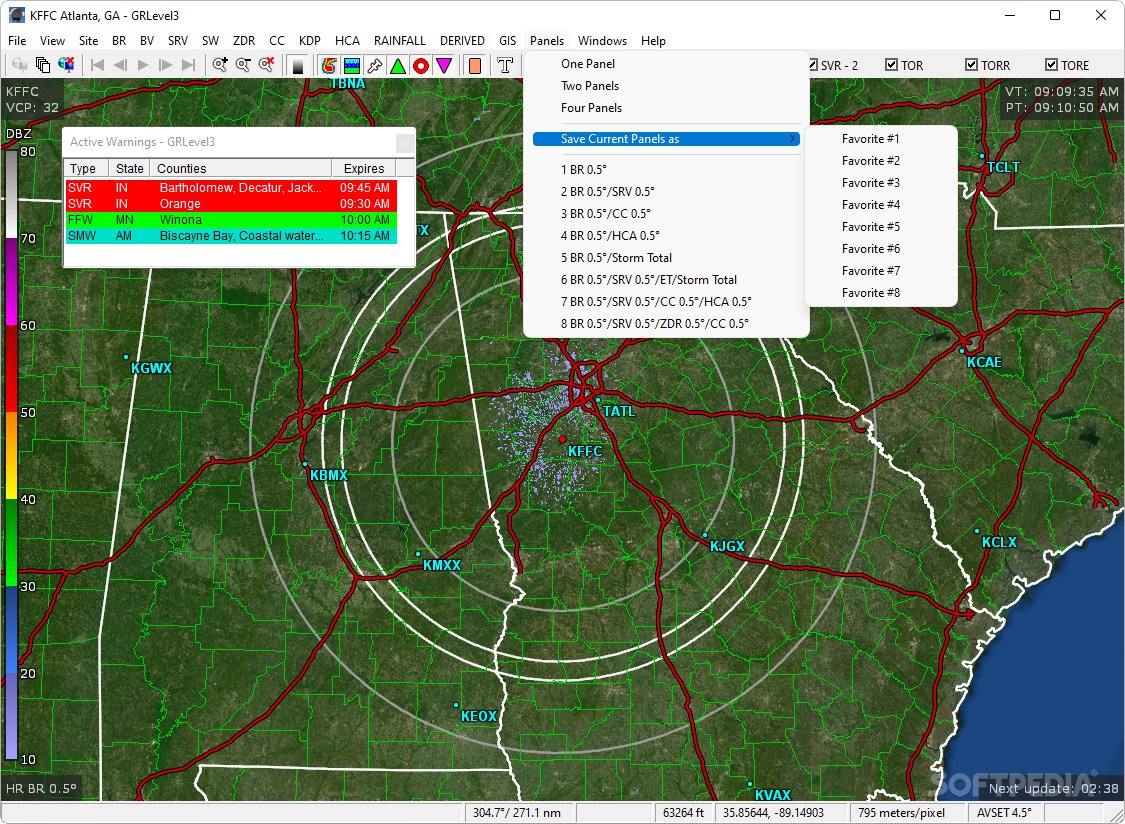Open the HCA product menu

pyautogui.click(x=347, y=41)
